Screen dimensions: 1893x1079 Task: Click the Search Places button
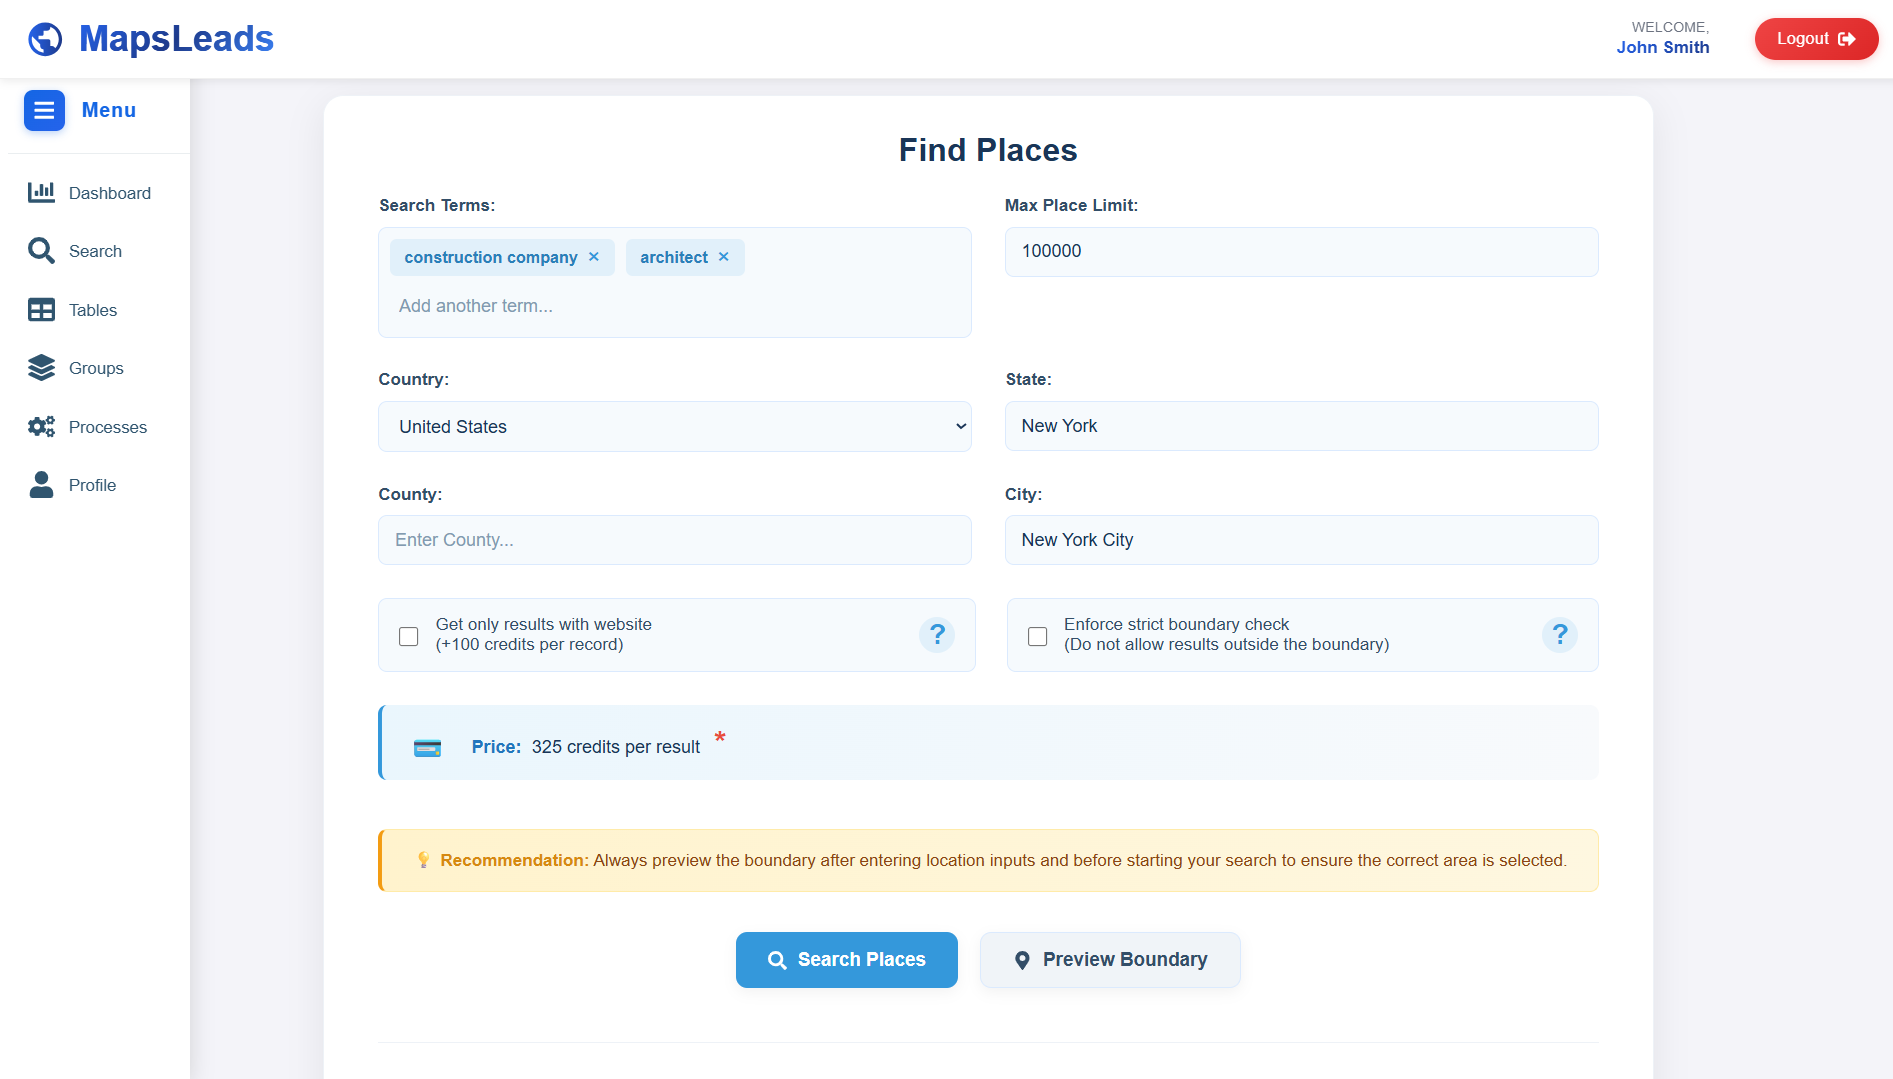(x=847, y=960)
